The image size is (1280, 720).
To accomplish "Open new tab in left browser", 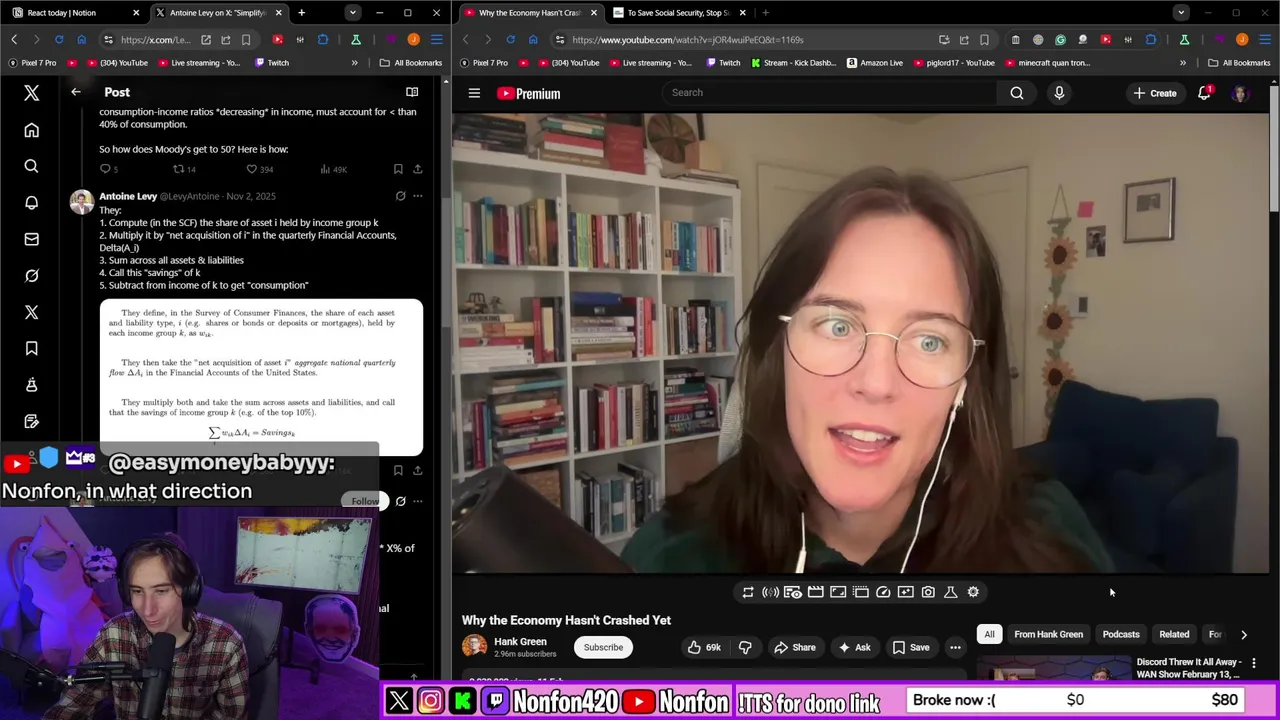I will [x=301, y=13].
